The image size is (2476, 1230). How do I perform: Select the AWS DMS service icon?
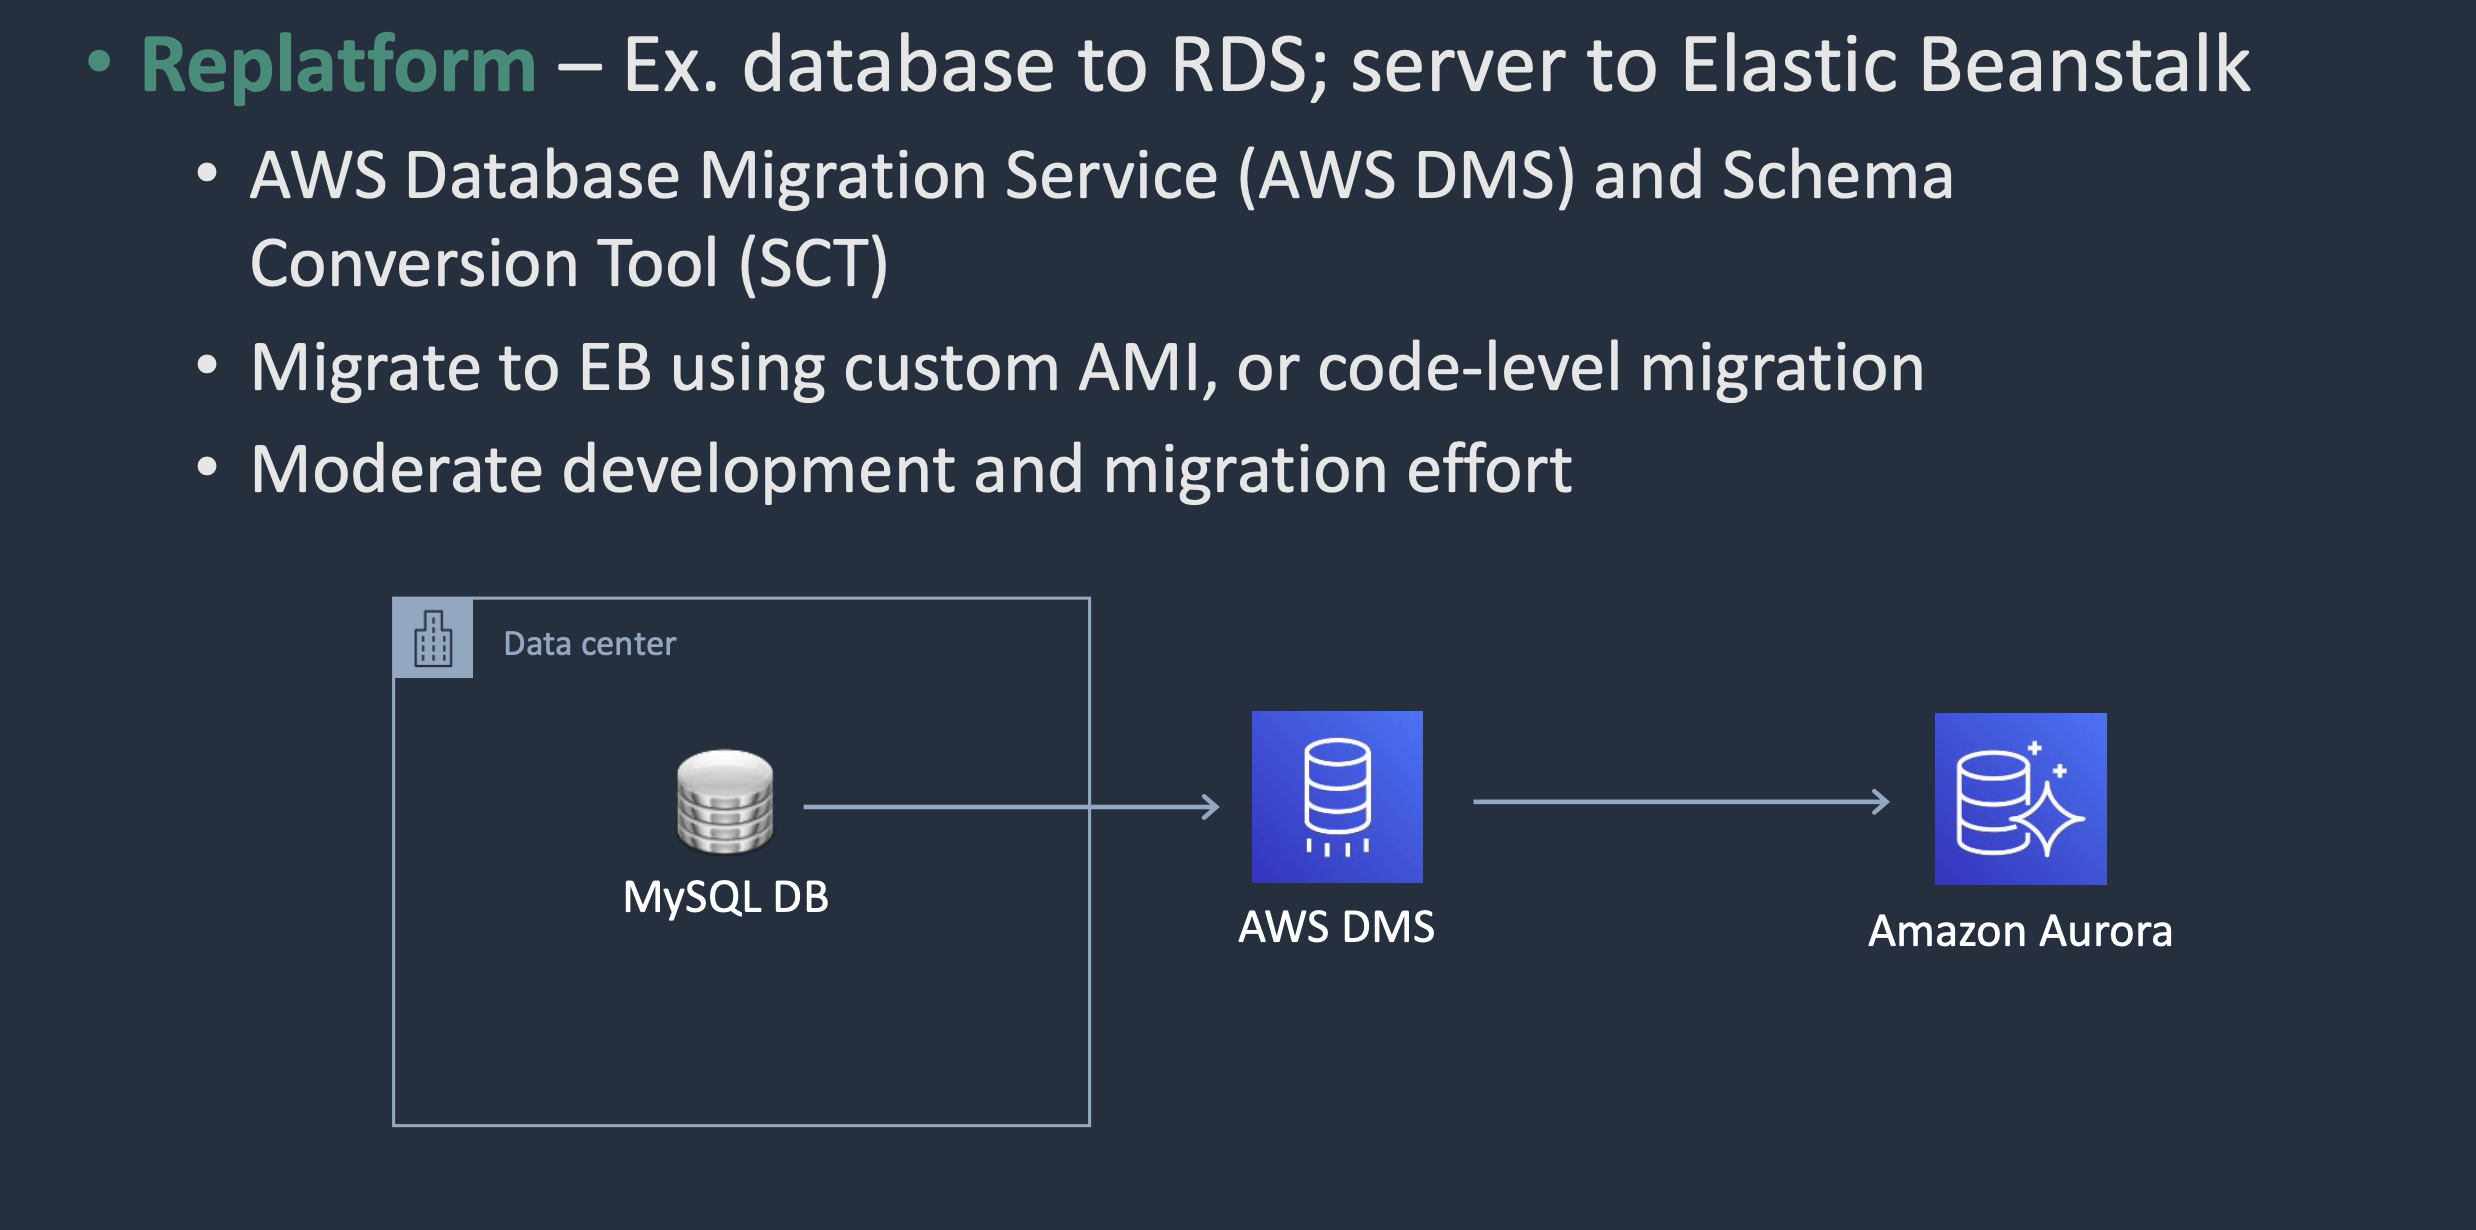click(x=1337, y=797)
